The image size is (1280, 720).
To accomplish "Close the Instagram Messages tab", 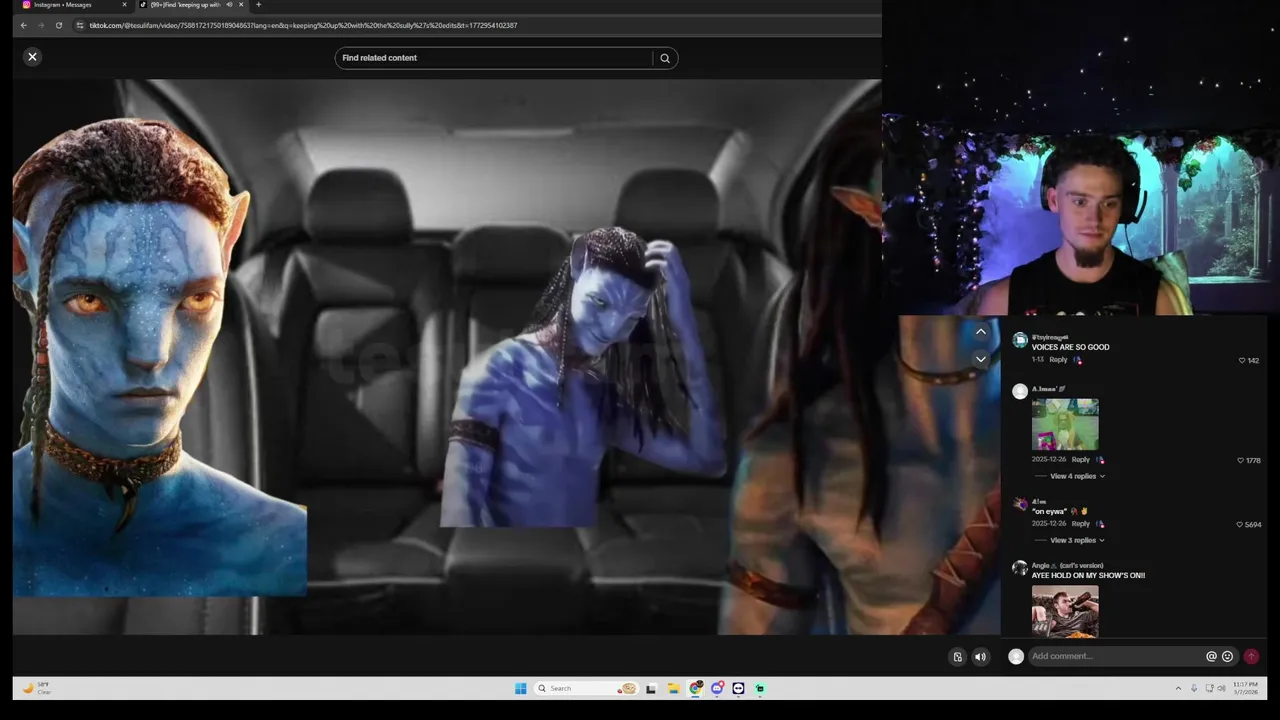I will 124,5.
